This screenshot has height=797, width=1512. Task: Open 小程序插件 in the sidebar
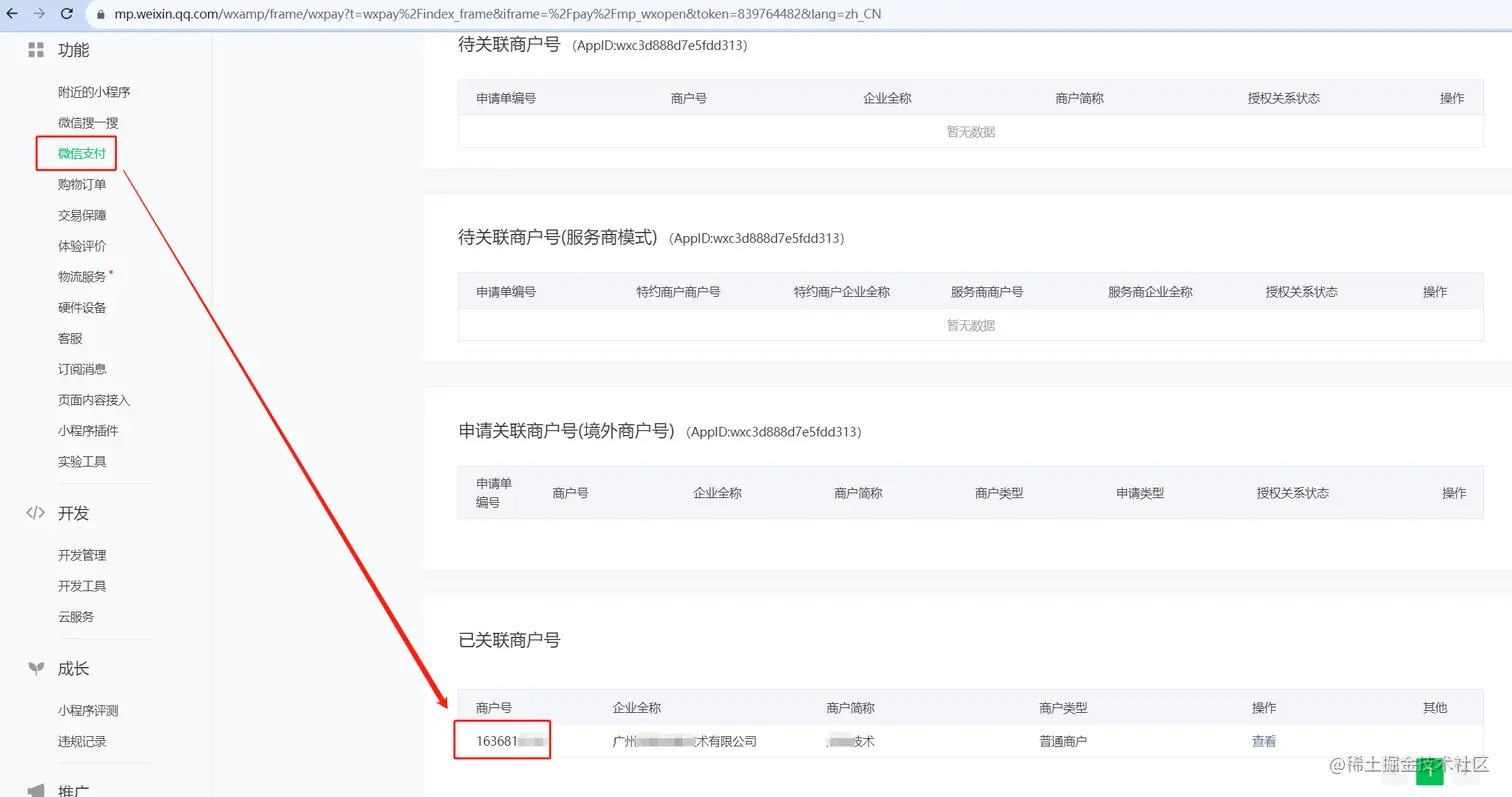tap(88, 431)
